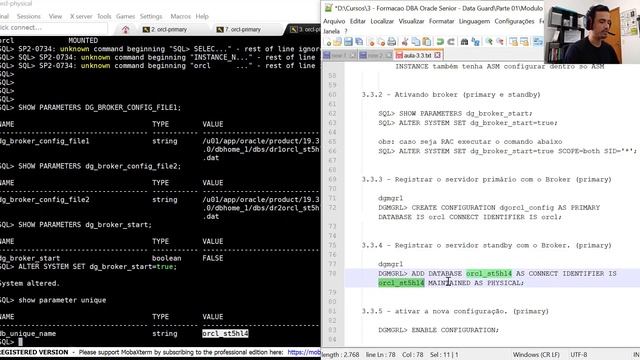Click the Print icon in Notepad++ toolbar

pos(392,42)
